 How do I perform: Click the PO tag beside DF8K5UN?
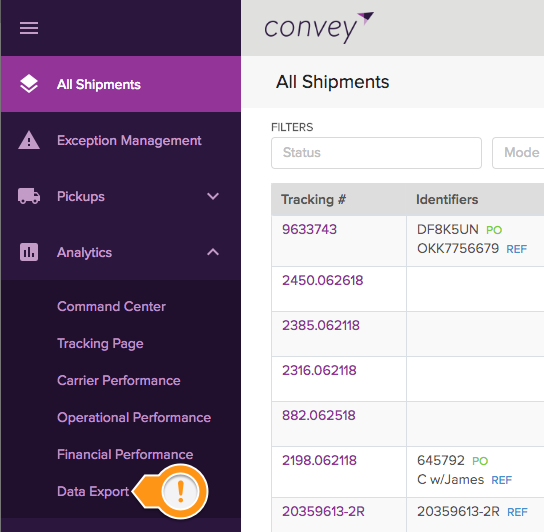click(x=494, y=230)
